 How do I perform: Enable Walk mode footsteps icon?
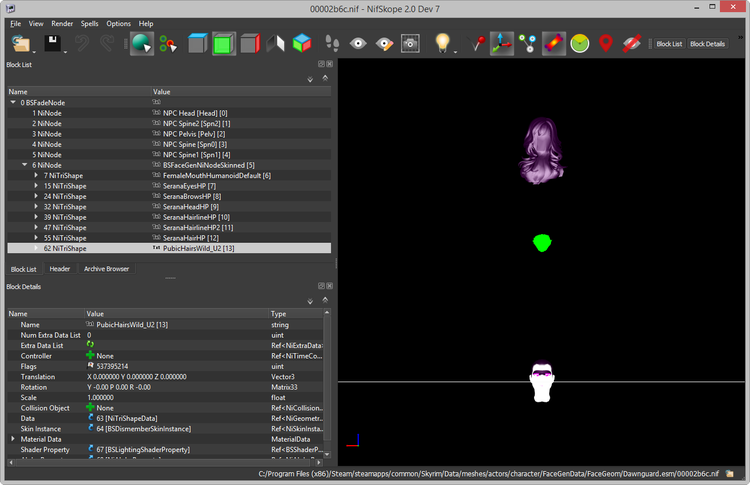pos(332,44)
